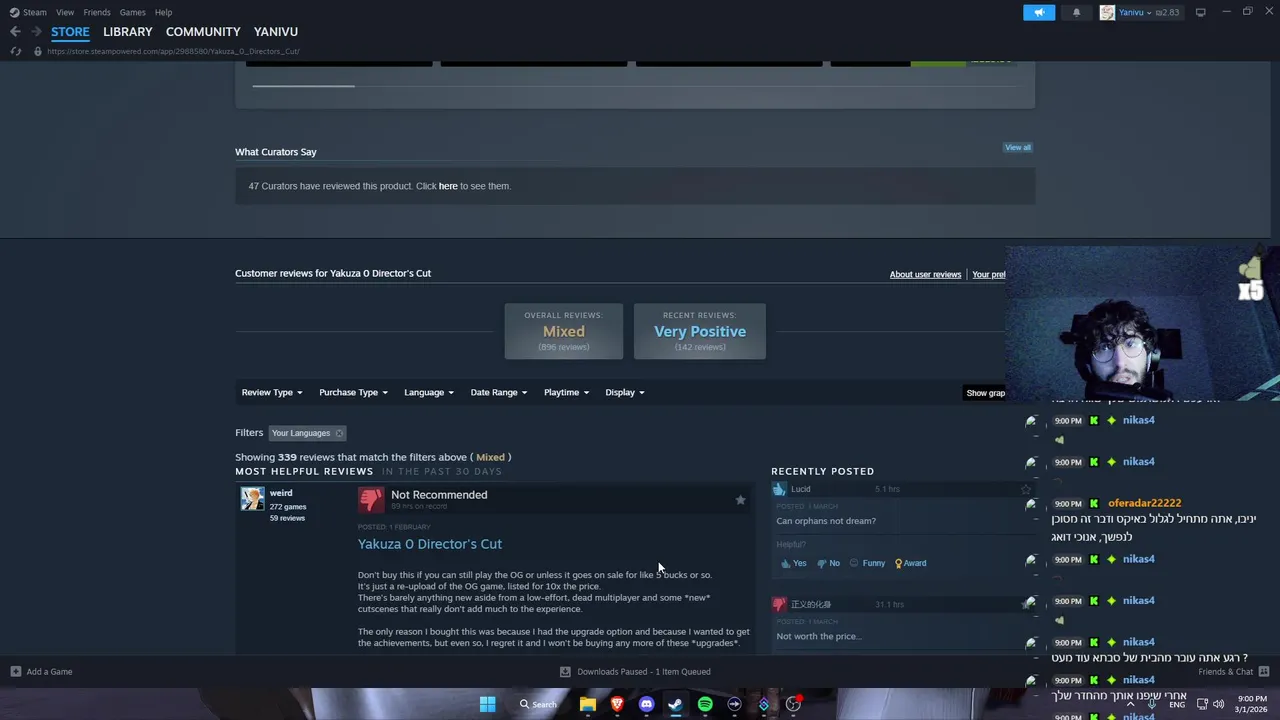Click the thumbs-down icon beside 正义的化身

pos(779,604)
